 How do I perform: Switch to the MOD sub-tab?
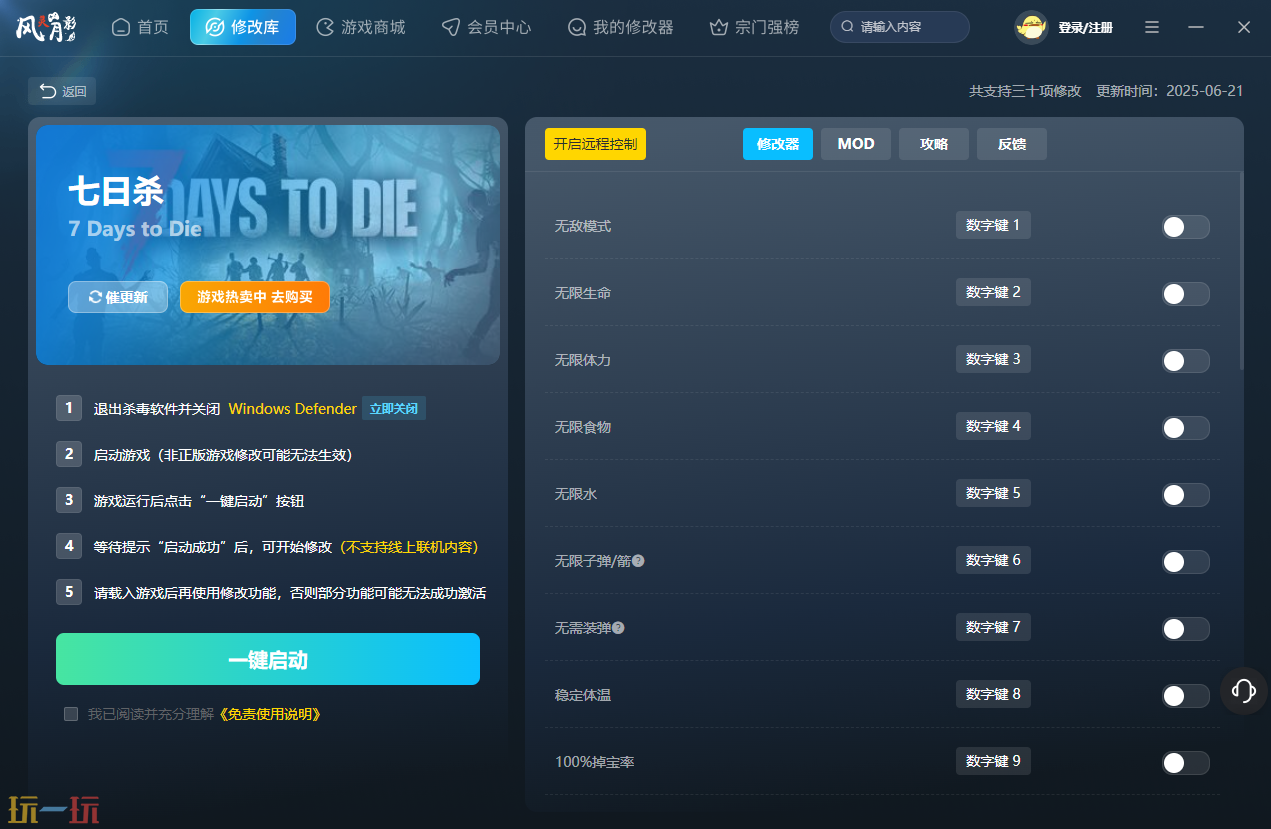856,144
